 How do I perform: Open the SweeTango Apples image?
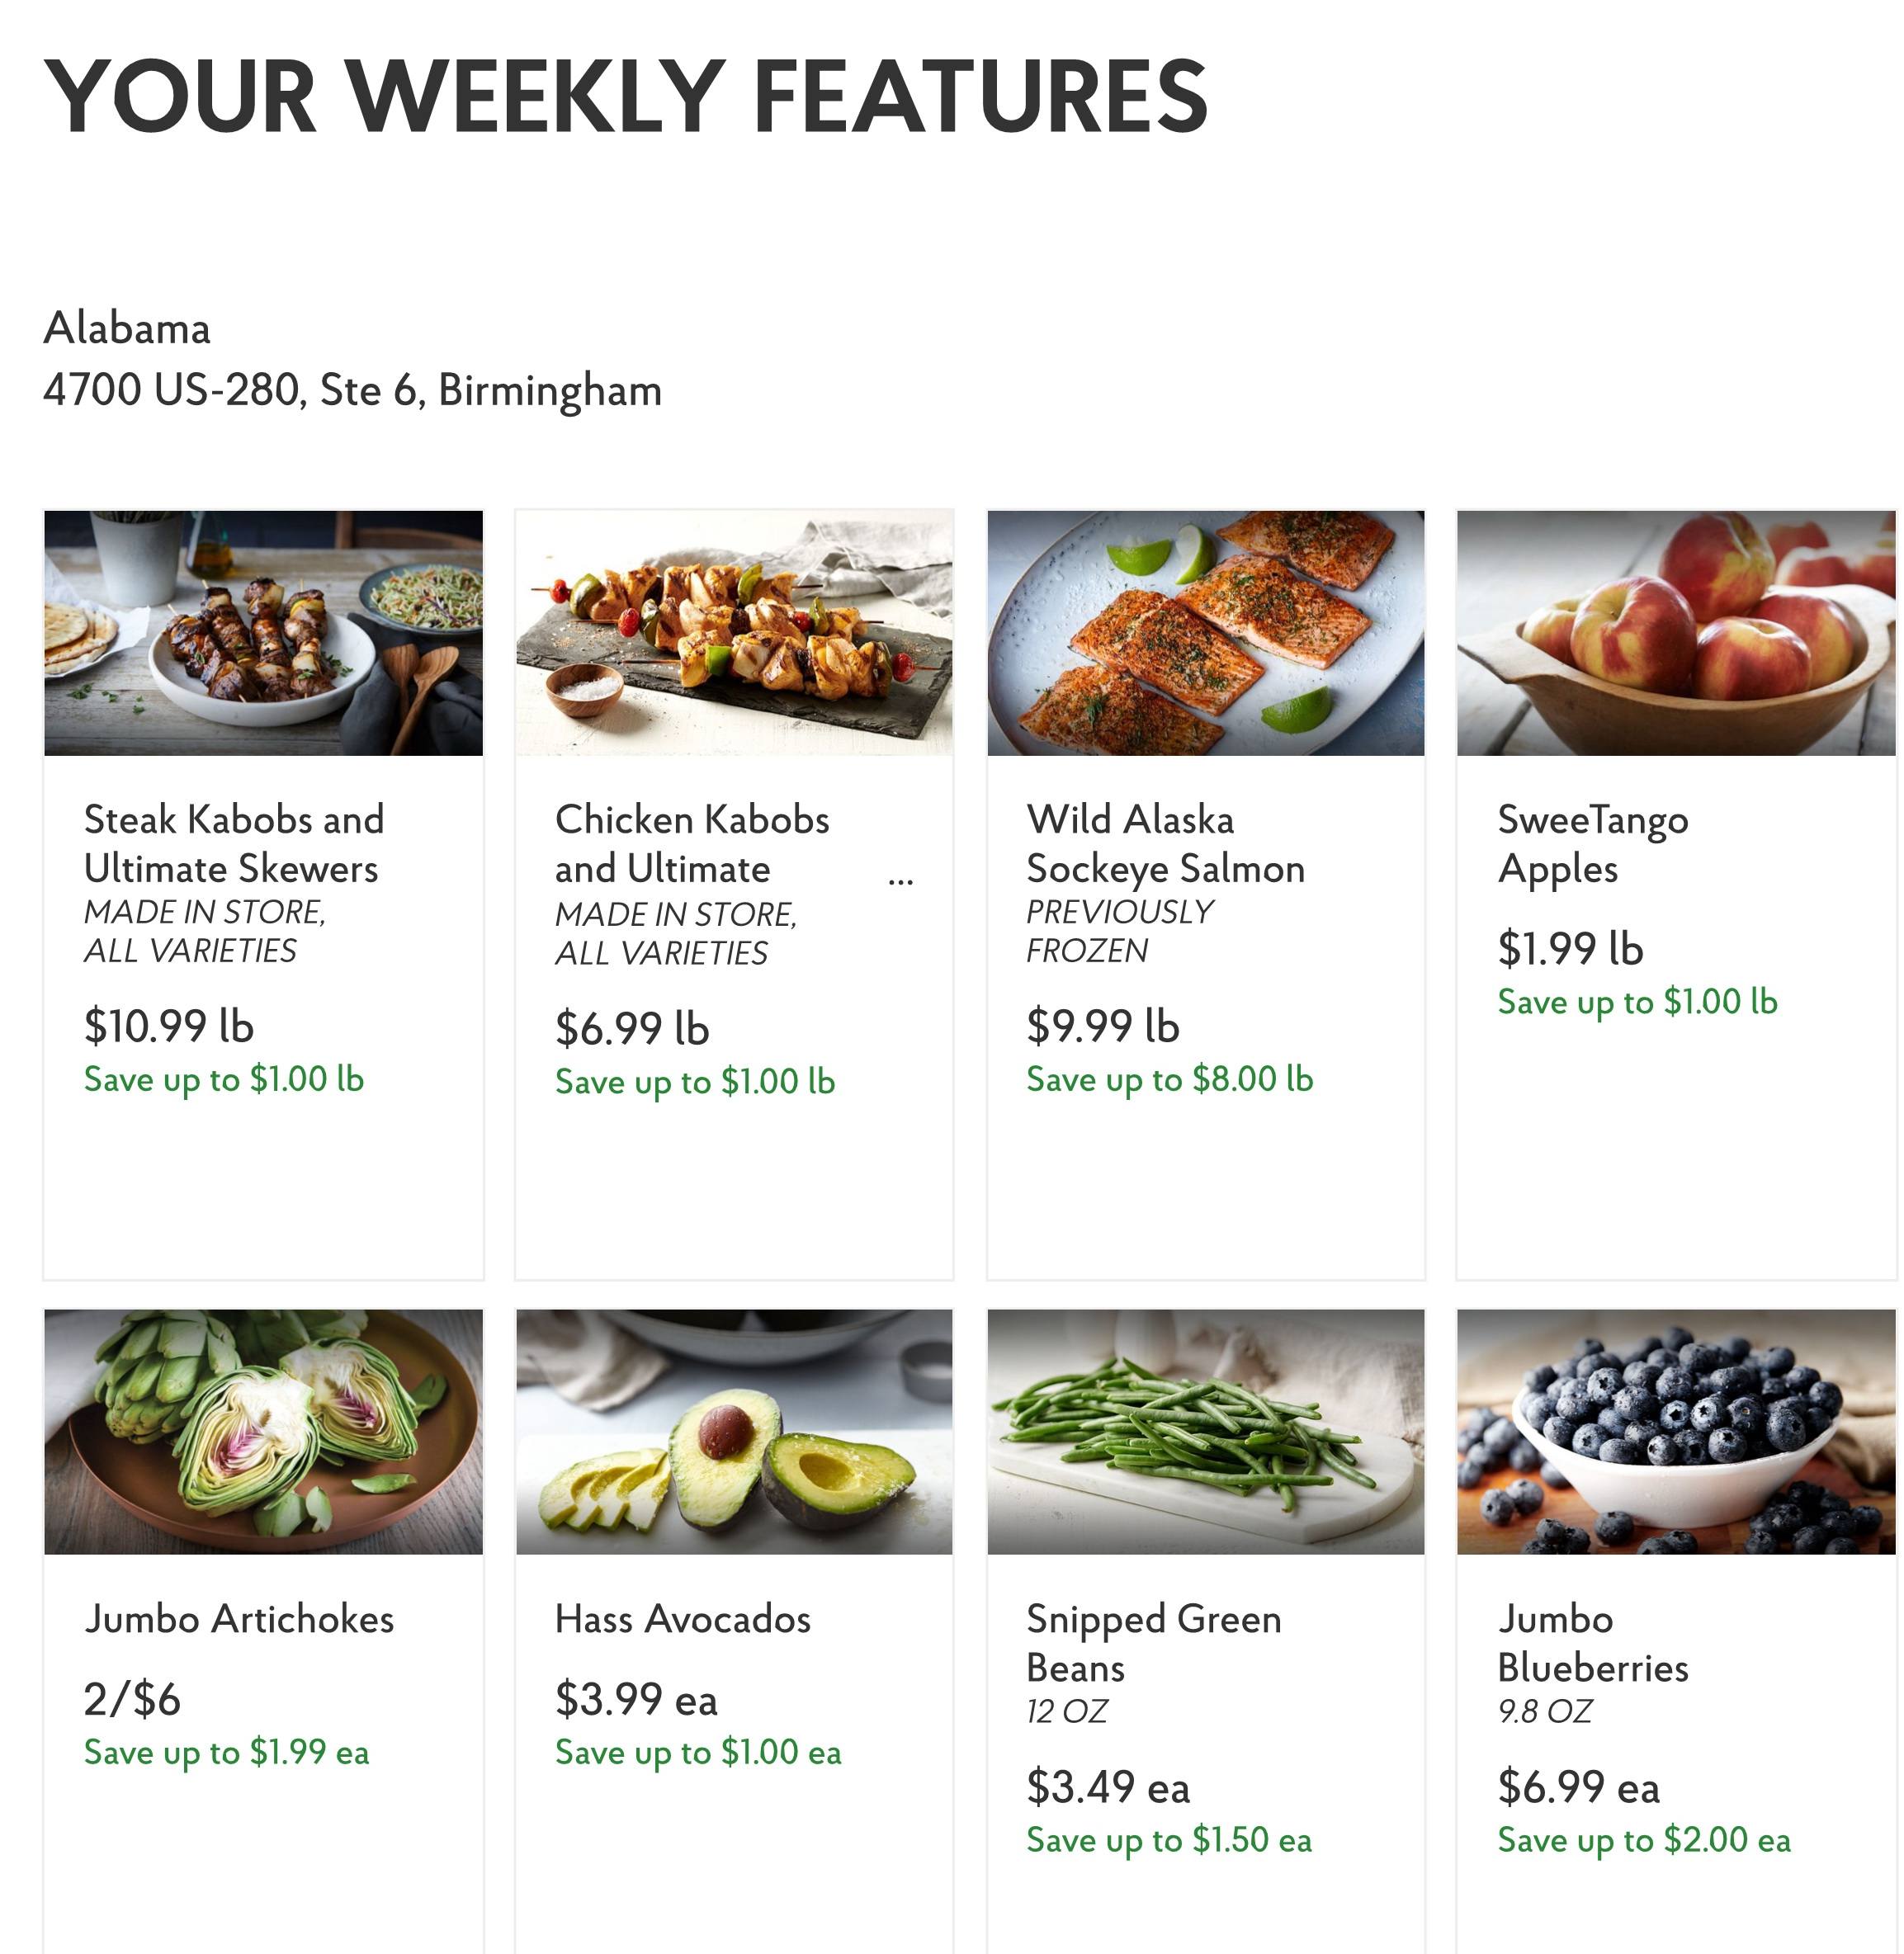click(1676, 633)
